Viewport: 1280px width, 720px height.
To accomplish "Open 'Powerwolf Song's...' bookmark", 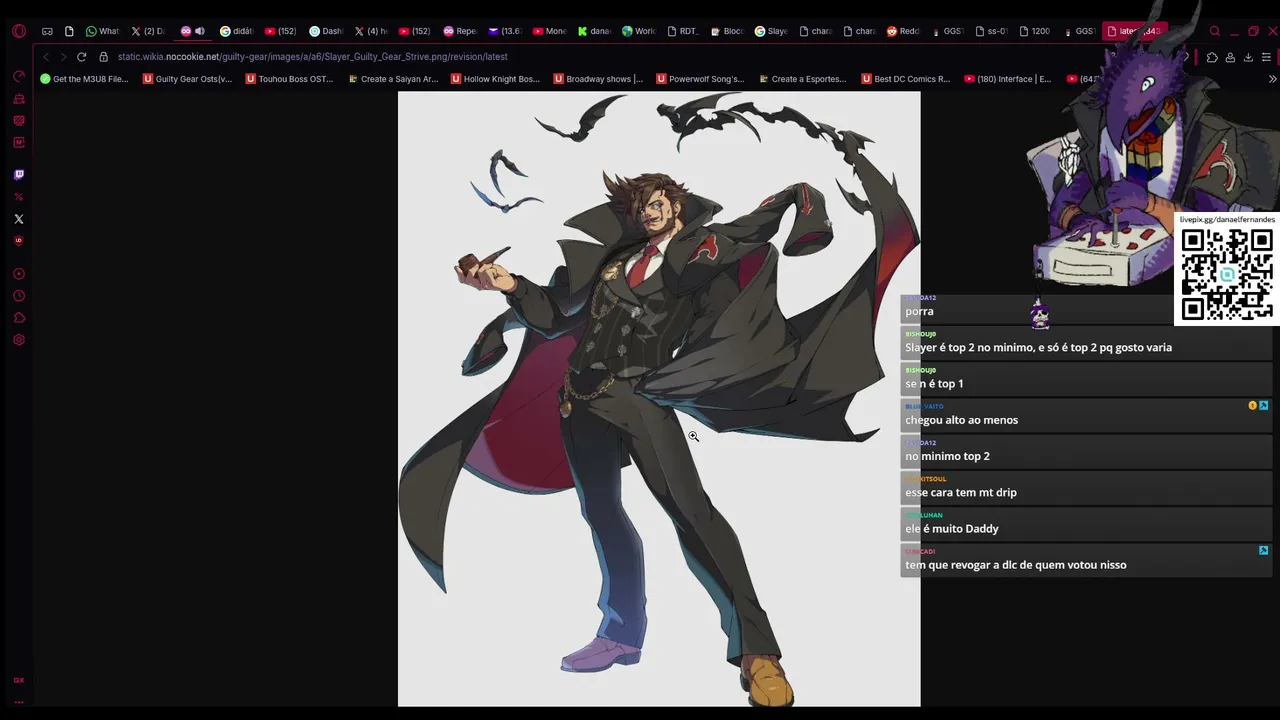I will [x=701, y=79].
